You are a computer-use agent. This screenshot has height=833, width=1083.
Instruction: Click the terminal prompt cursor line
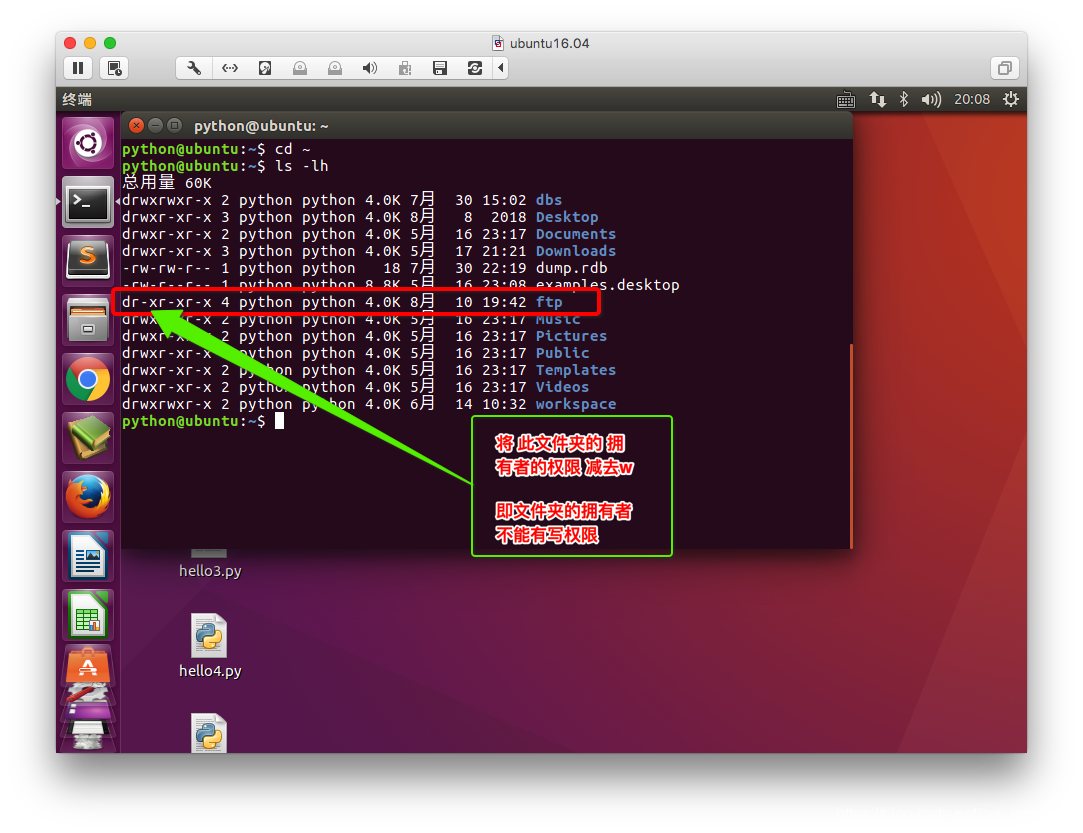click(203, 421)
